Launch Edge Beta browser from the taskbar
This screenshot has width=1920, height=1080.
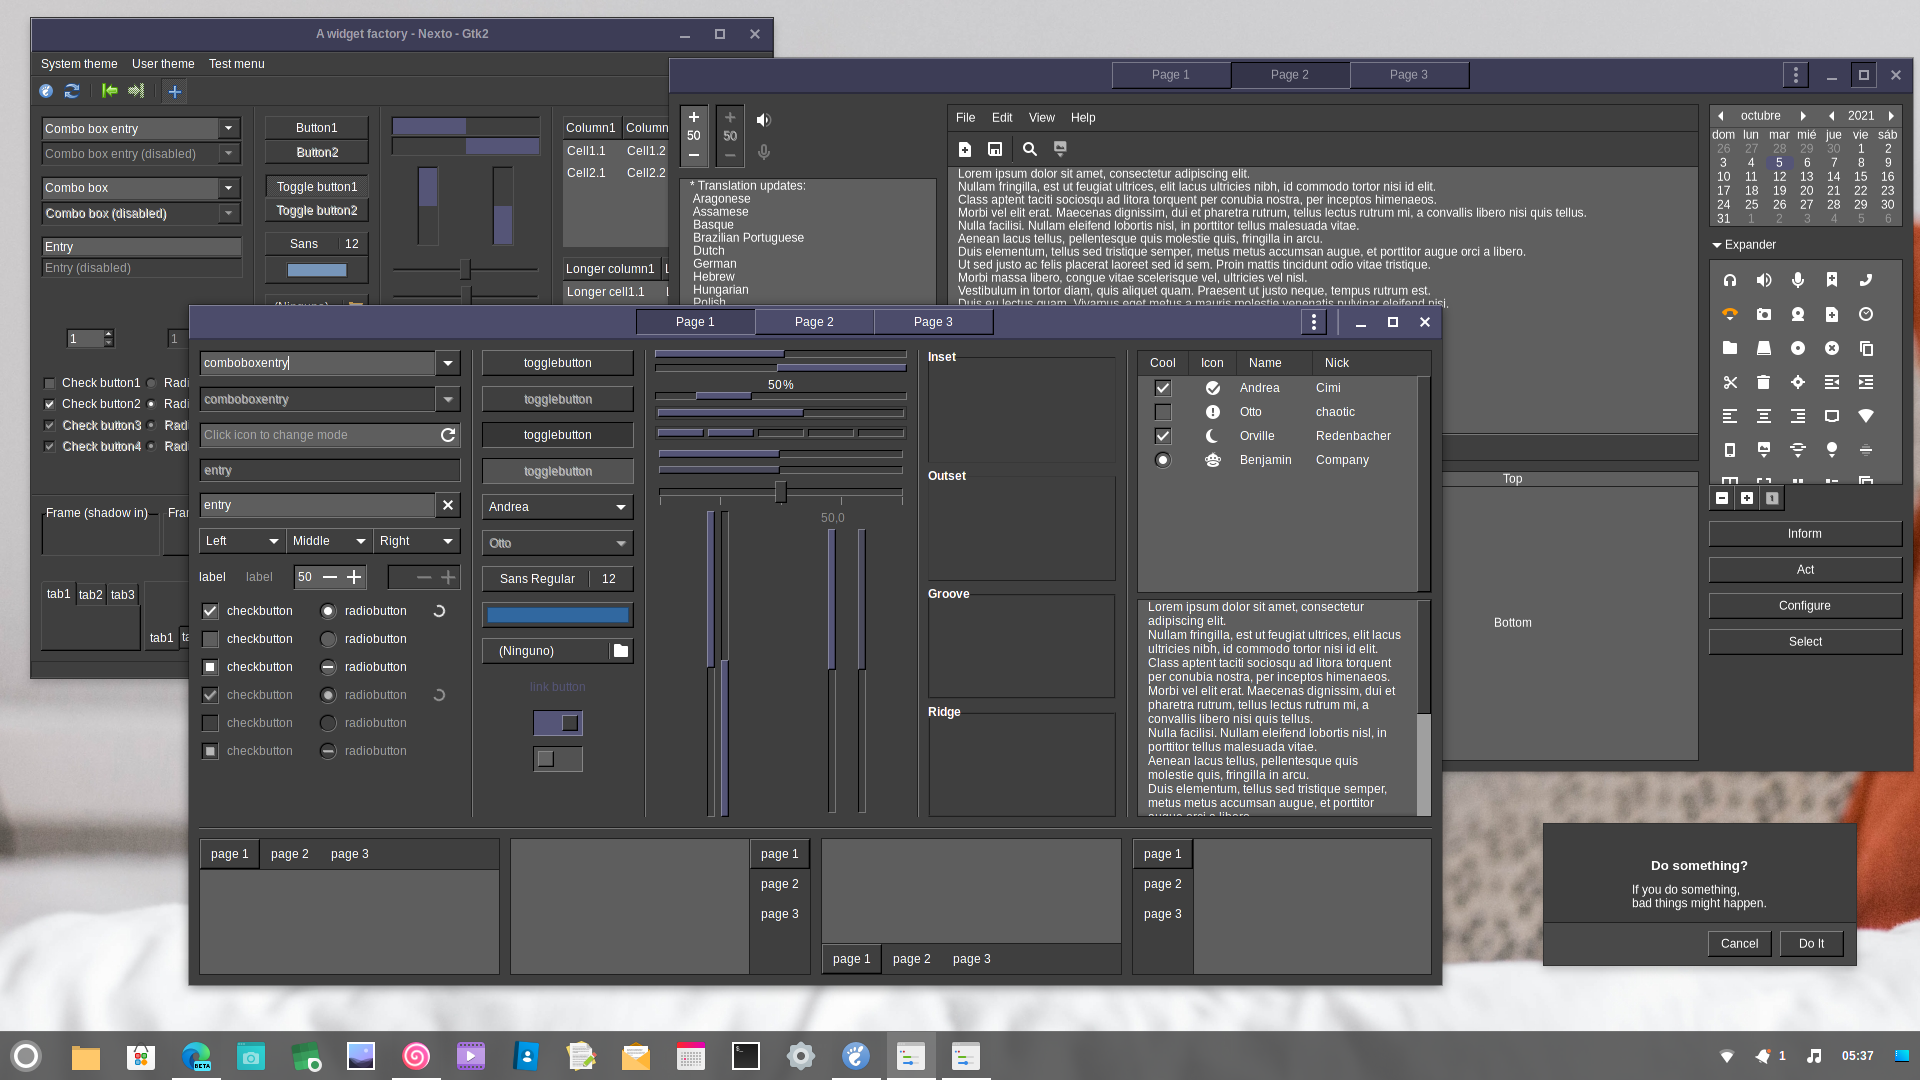[196, 1056]
